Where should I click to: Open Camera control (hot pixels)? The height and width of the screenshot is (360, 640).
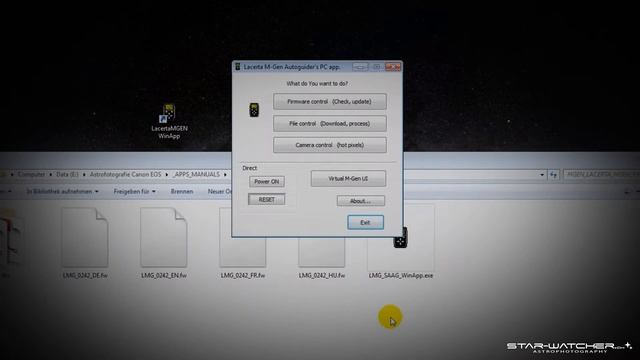click(329, 145)
